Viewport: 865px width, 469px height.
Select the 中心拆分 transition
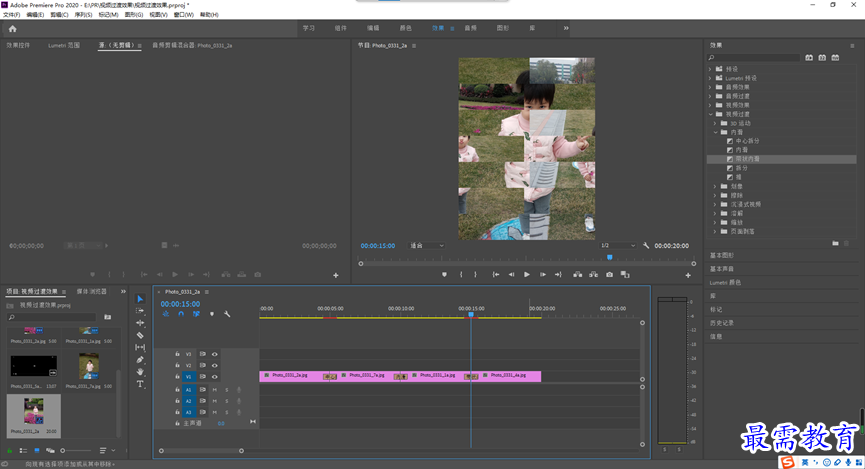(747, 141)
